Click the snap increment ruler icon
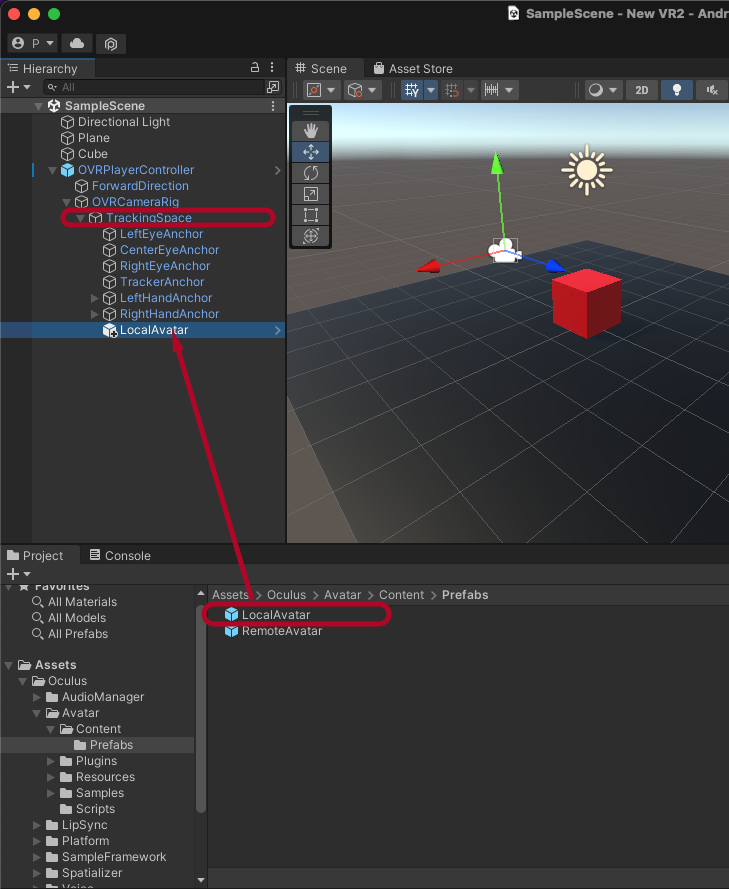Viewport: 729px width, 889px height. coord(491,90)
